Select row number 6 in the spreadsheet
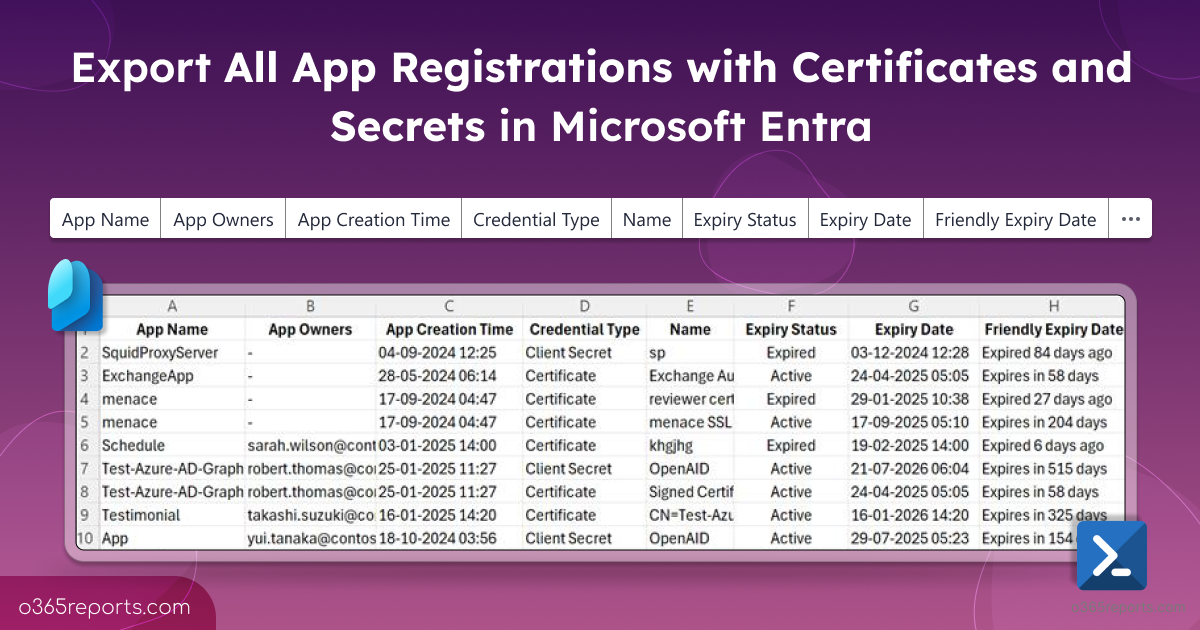Image resolution: width=1200 pixels, height=630 pixels. pos(86,445)
